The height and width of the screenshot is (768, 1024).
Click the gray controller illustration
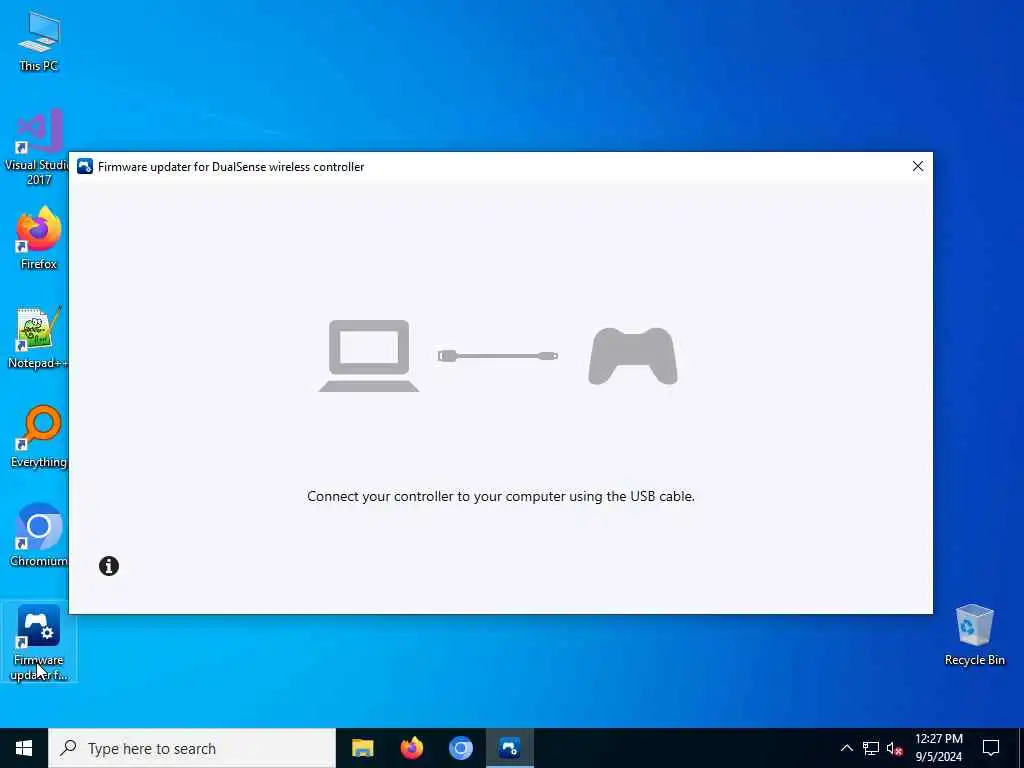tap(633, 356)
